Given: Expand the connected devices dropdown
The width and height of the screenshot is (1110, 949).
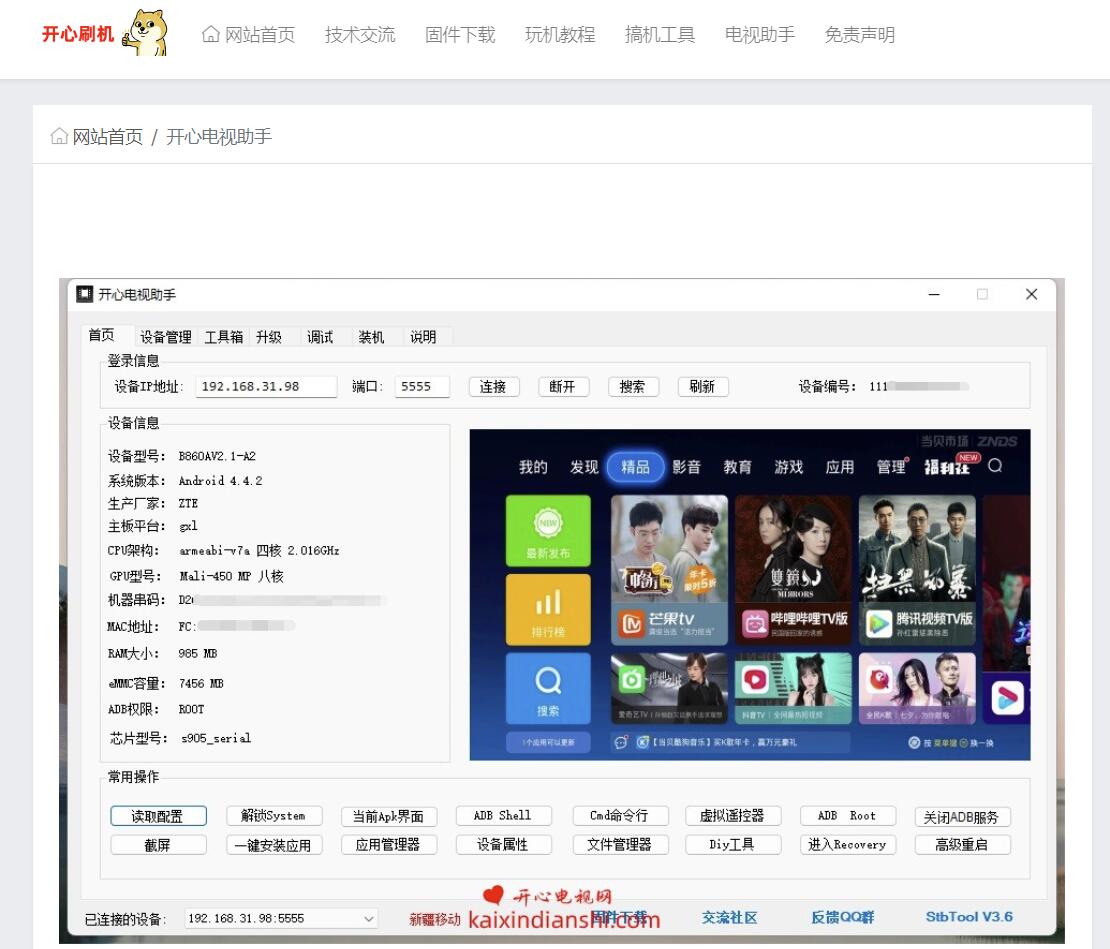Looking at the screenshot, I should [371, 918].
